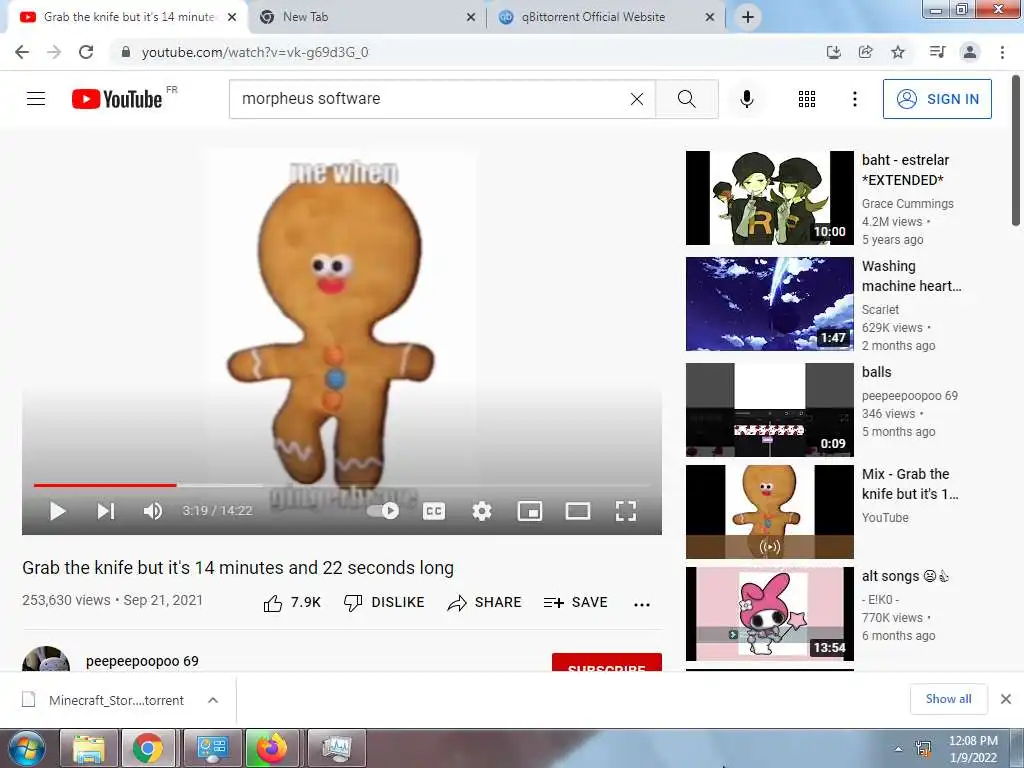Viewport: 1024px width, 768px height.
Task: Enter full screen mode
Action: point(626,511)
